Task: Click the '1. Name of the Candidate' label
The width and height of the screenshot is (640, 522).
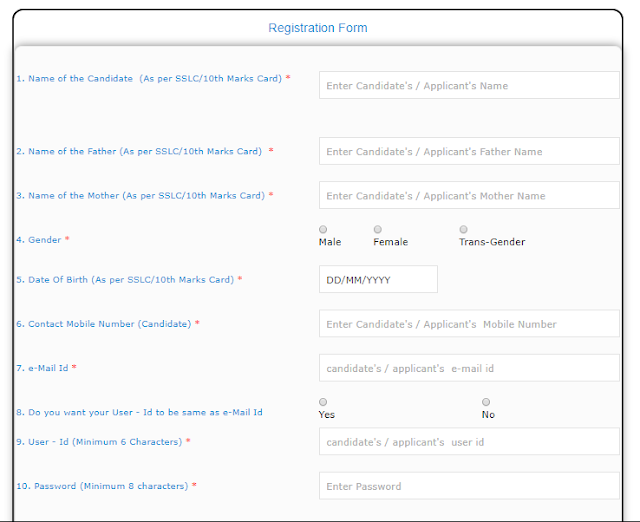Action: coord(153,78)
